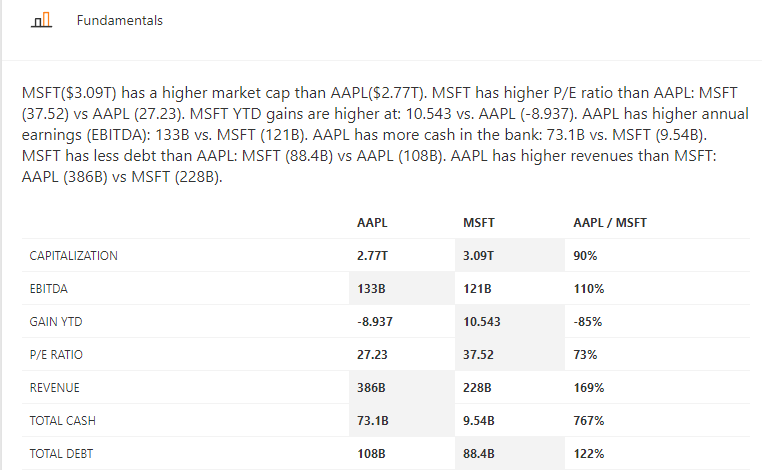Click MSFT capitalization value 3.09T
Image resolution: width=762 pixels, height=470 pixels.
coord(478,256)
